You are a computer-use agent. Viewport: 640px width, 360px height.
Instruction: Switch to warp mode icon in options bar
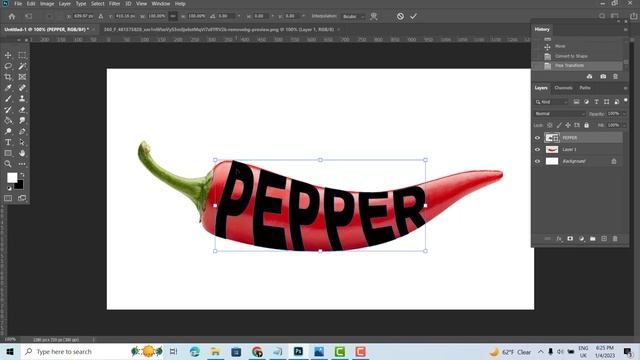pyautogui.click(x=373, y=16)
